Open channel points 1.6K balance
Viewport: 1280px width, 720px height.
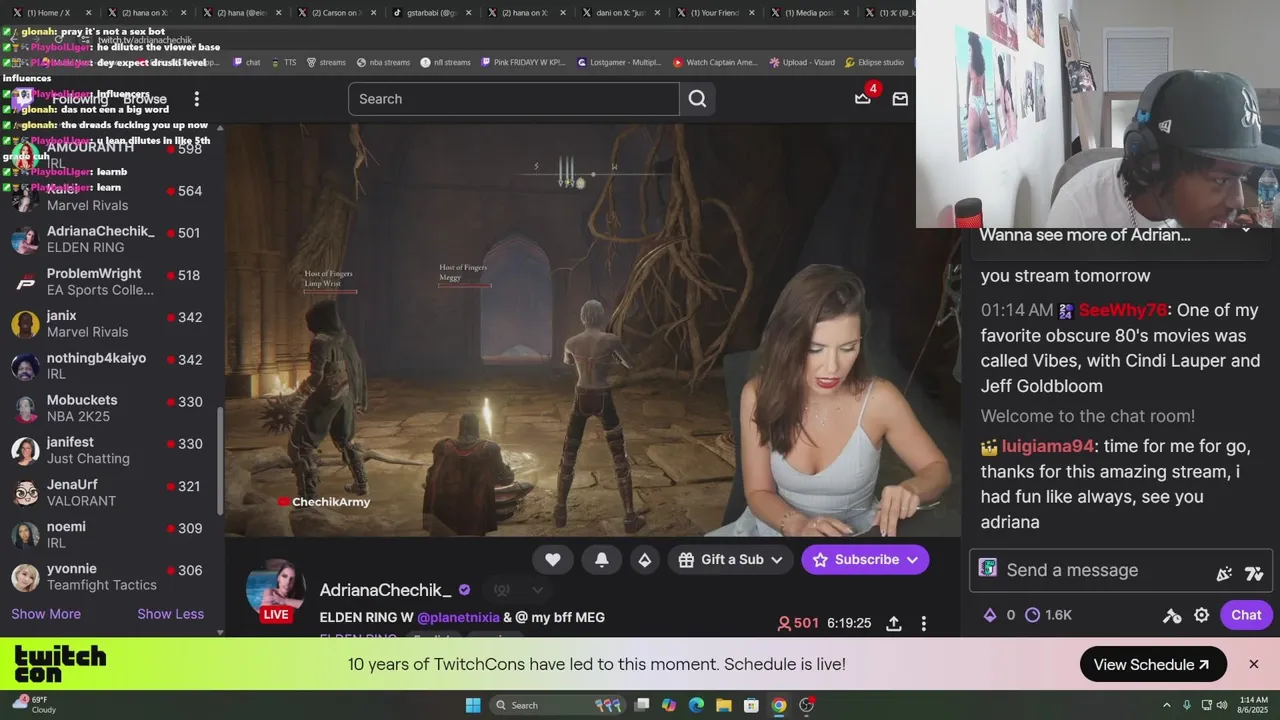tap(1048, 615)
